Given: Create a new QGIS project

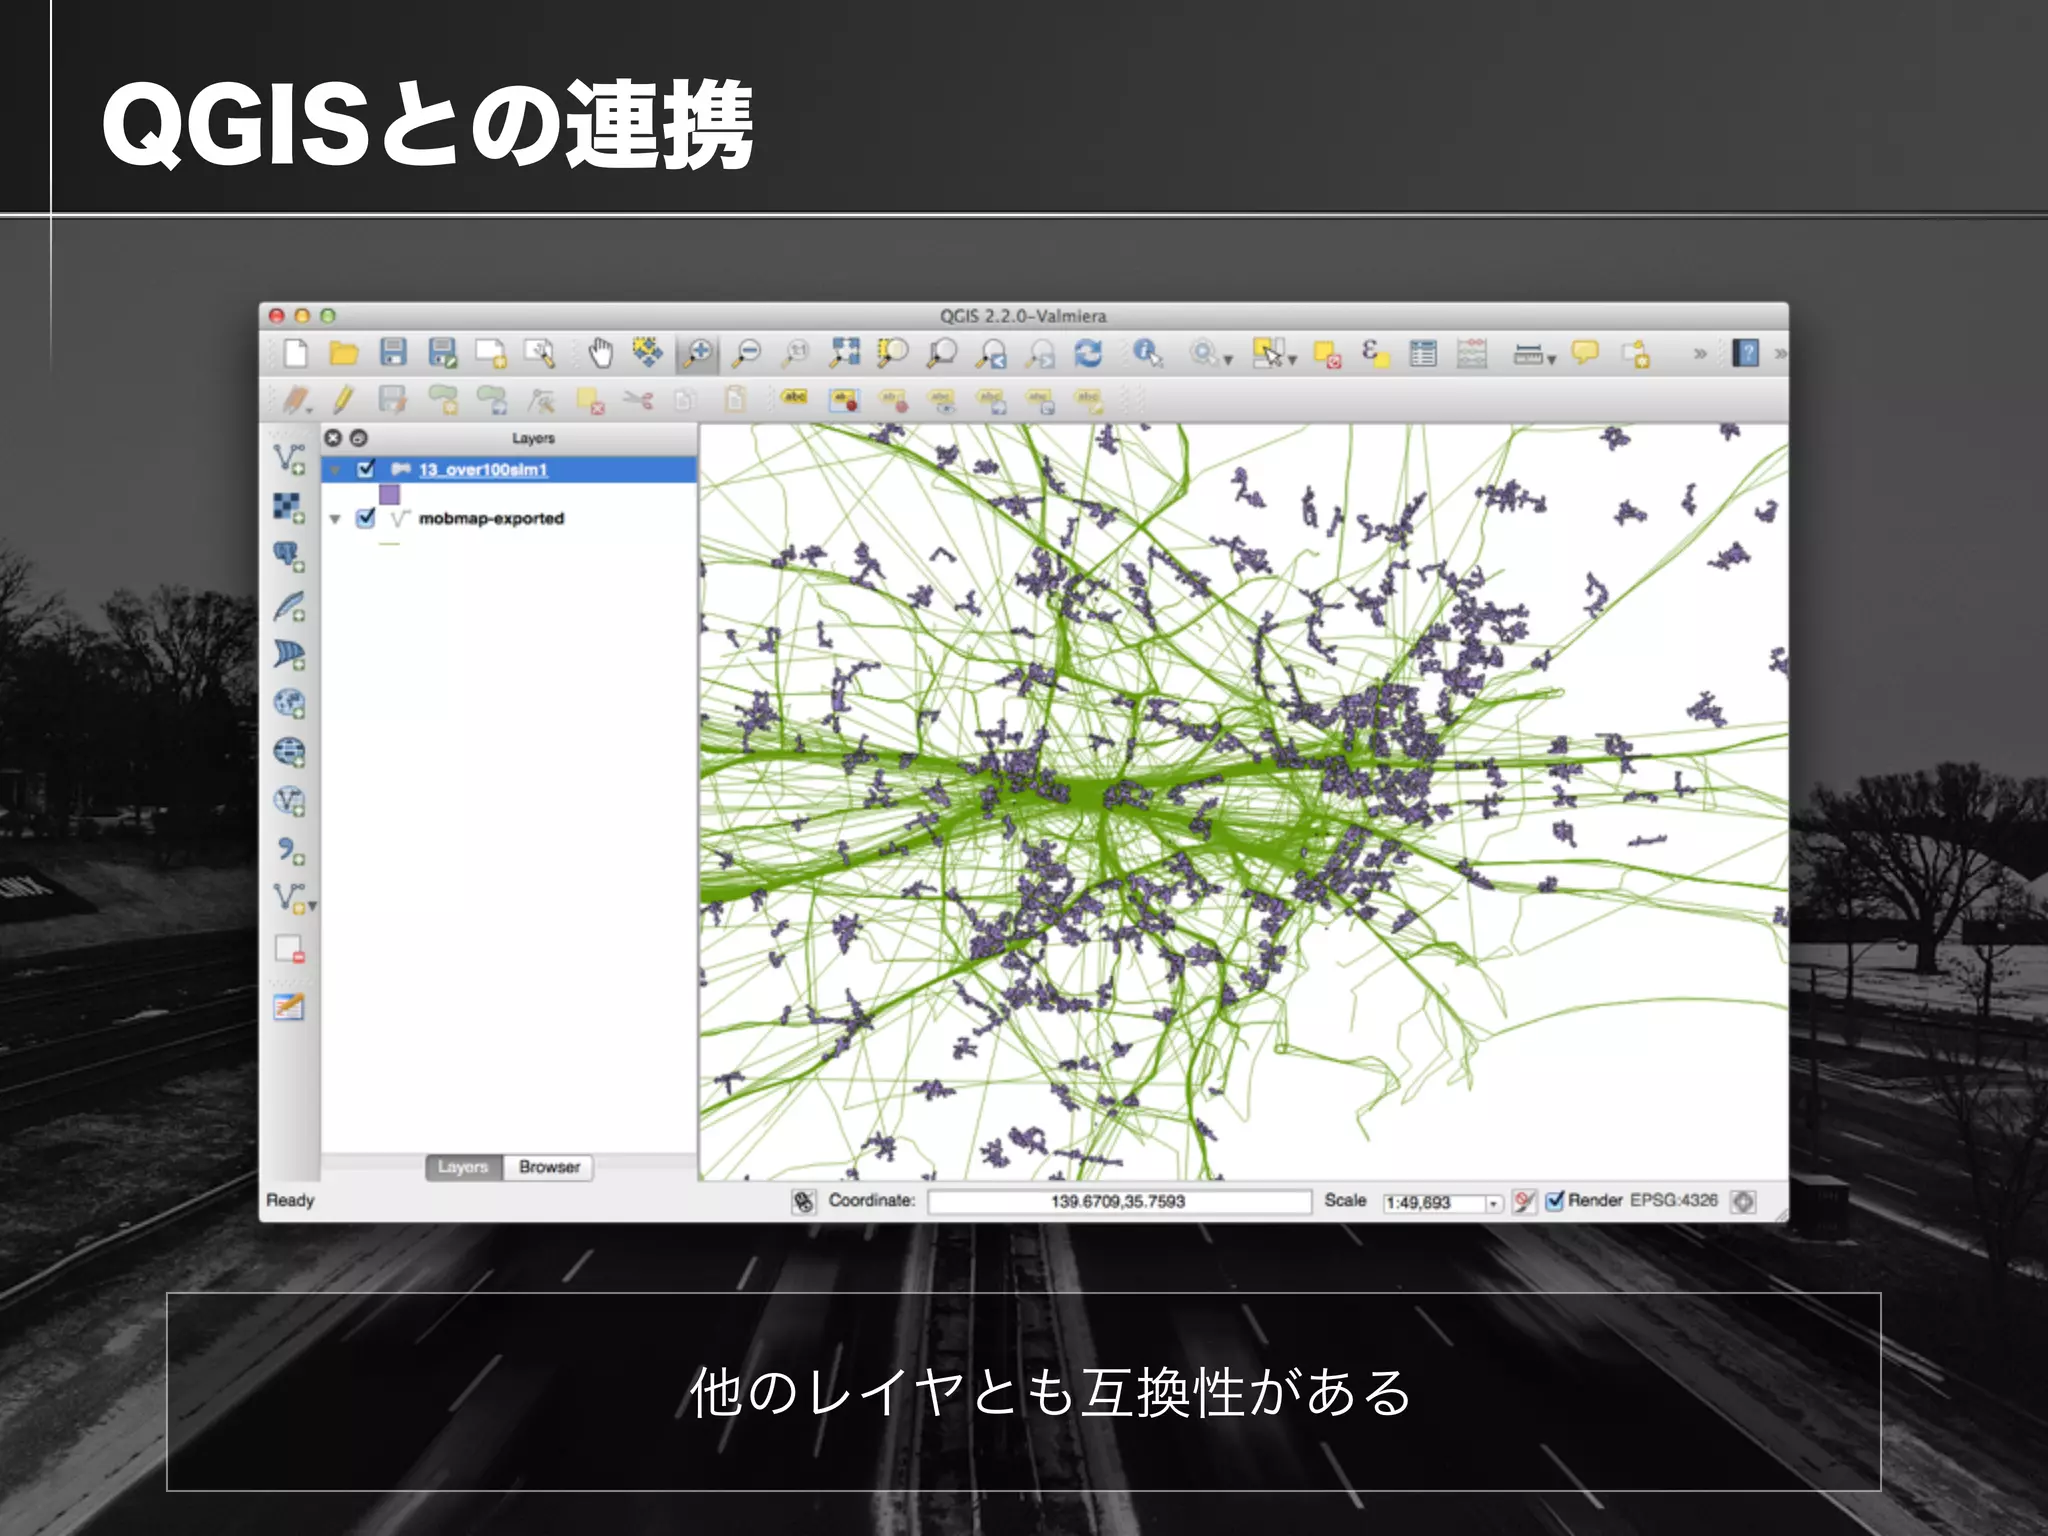Looking at the screenshot, I should tap(295, 353).
